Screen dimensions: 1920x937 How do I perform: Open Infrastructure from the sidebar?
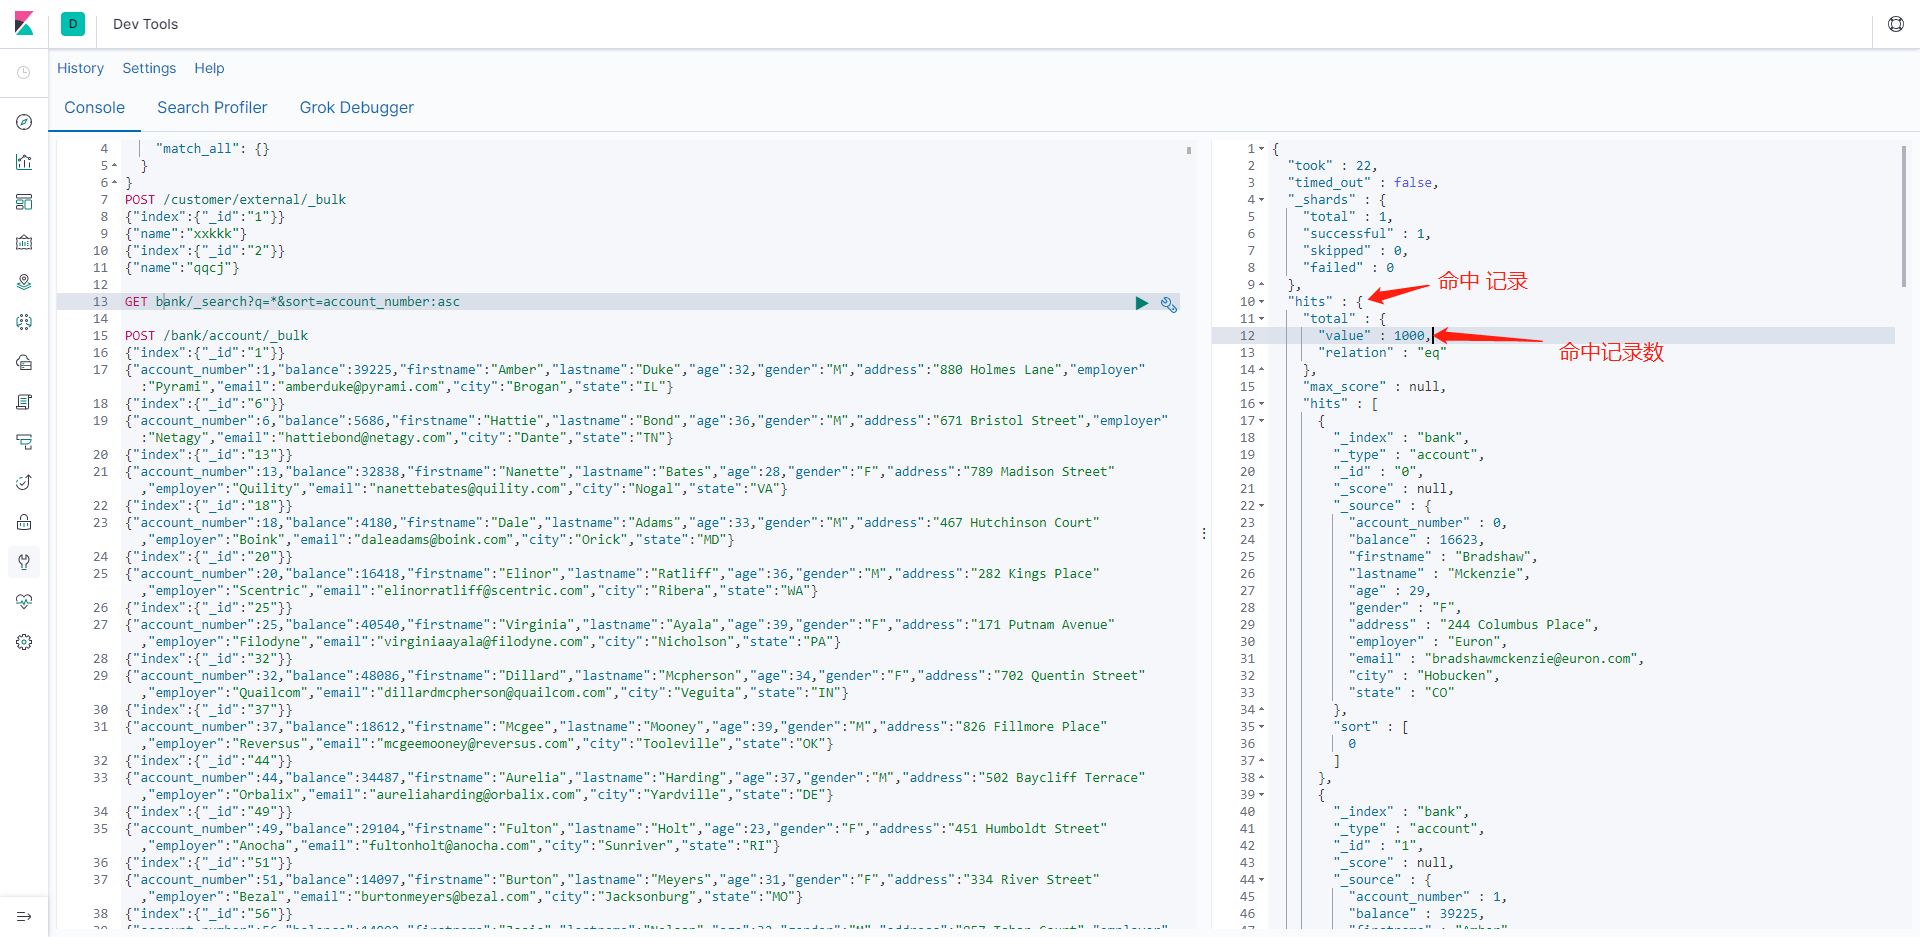24,362
